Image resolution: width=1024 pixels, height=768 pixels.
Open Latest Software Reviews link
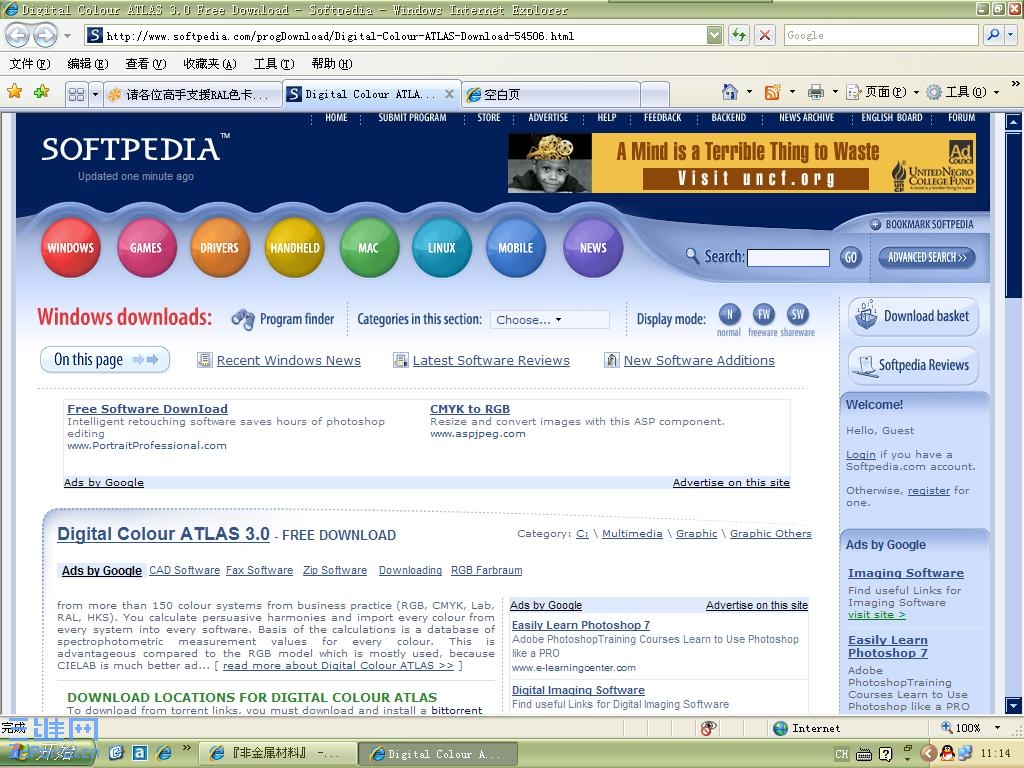[x=491, y=360]
